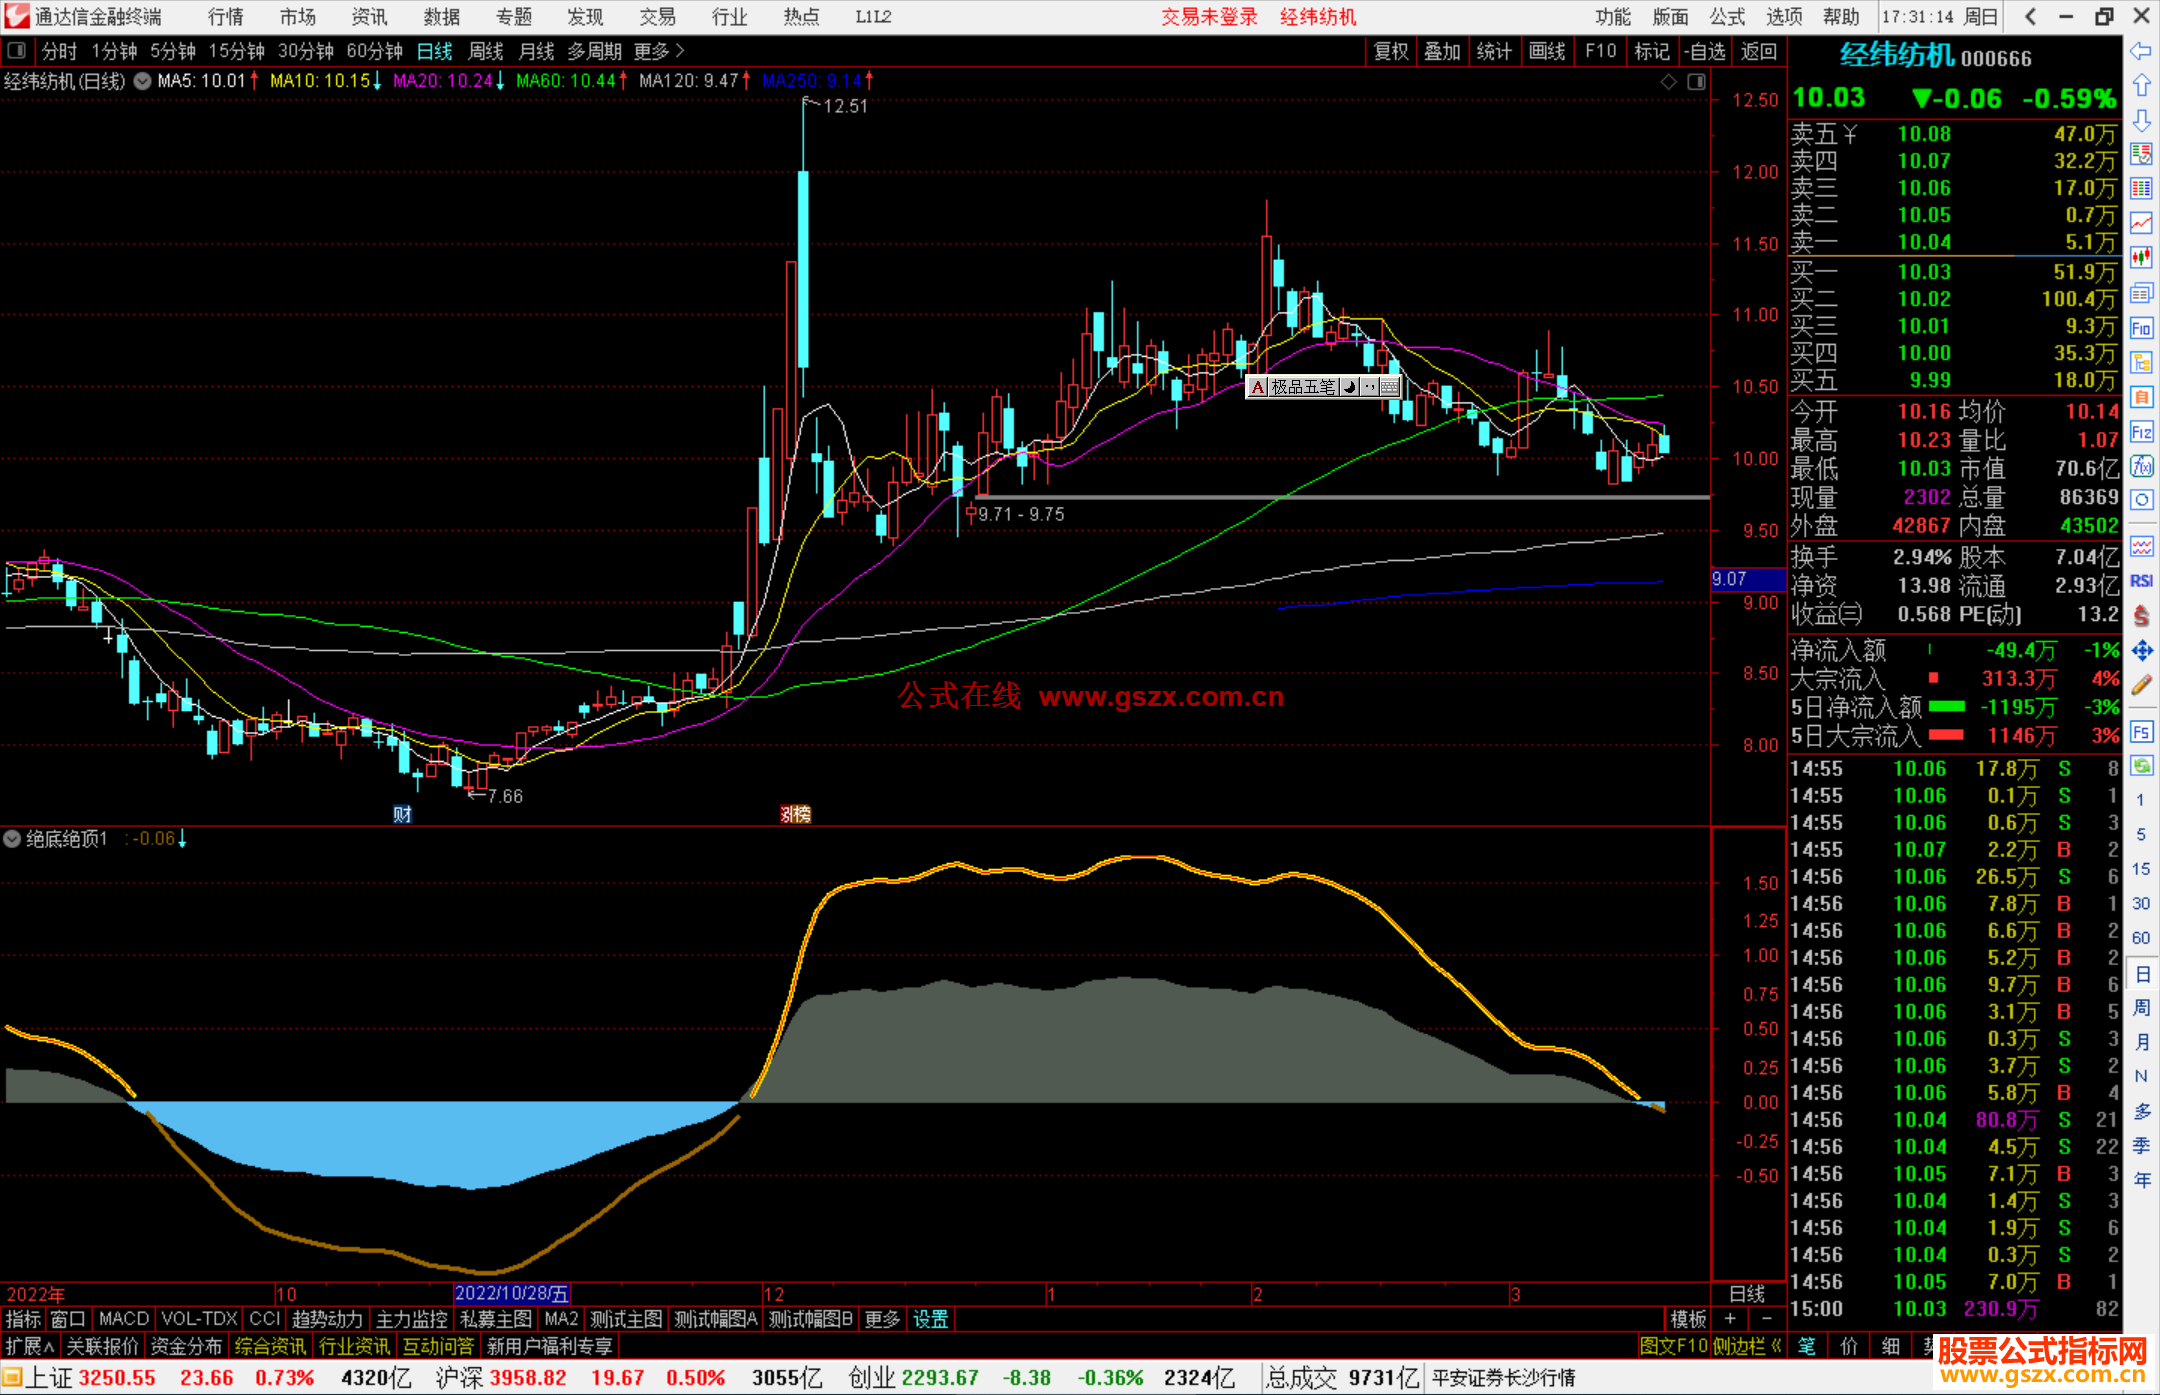The height and width of the screenshot is (1395, 2160).
Task: Open the F10 company info sidebar icon
Action: click(2141, 328)
